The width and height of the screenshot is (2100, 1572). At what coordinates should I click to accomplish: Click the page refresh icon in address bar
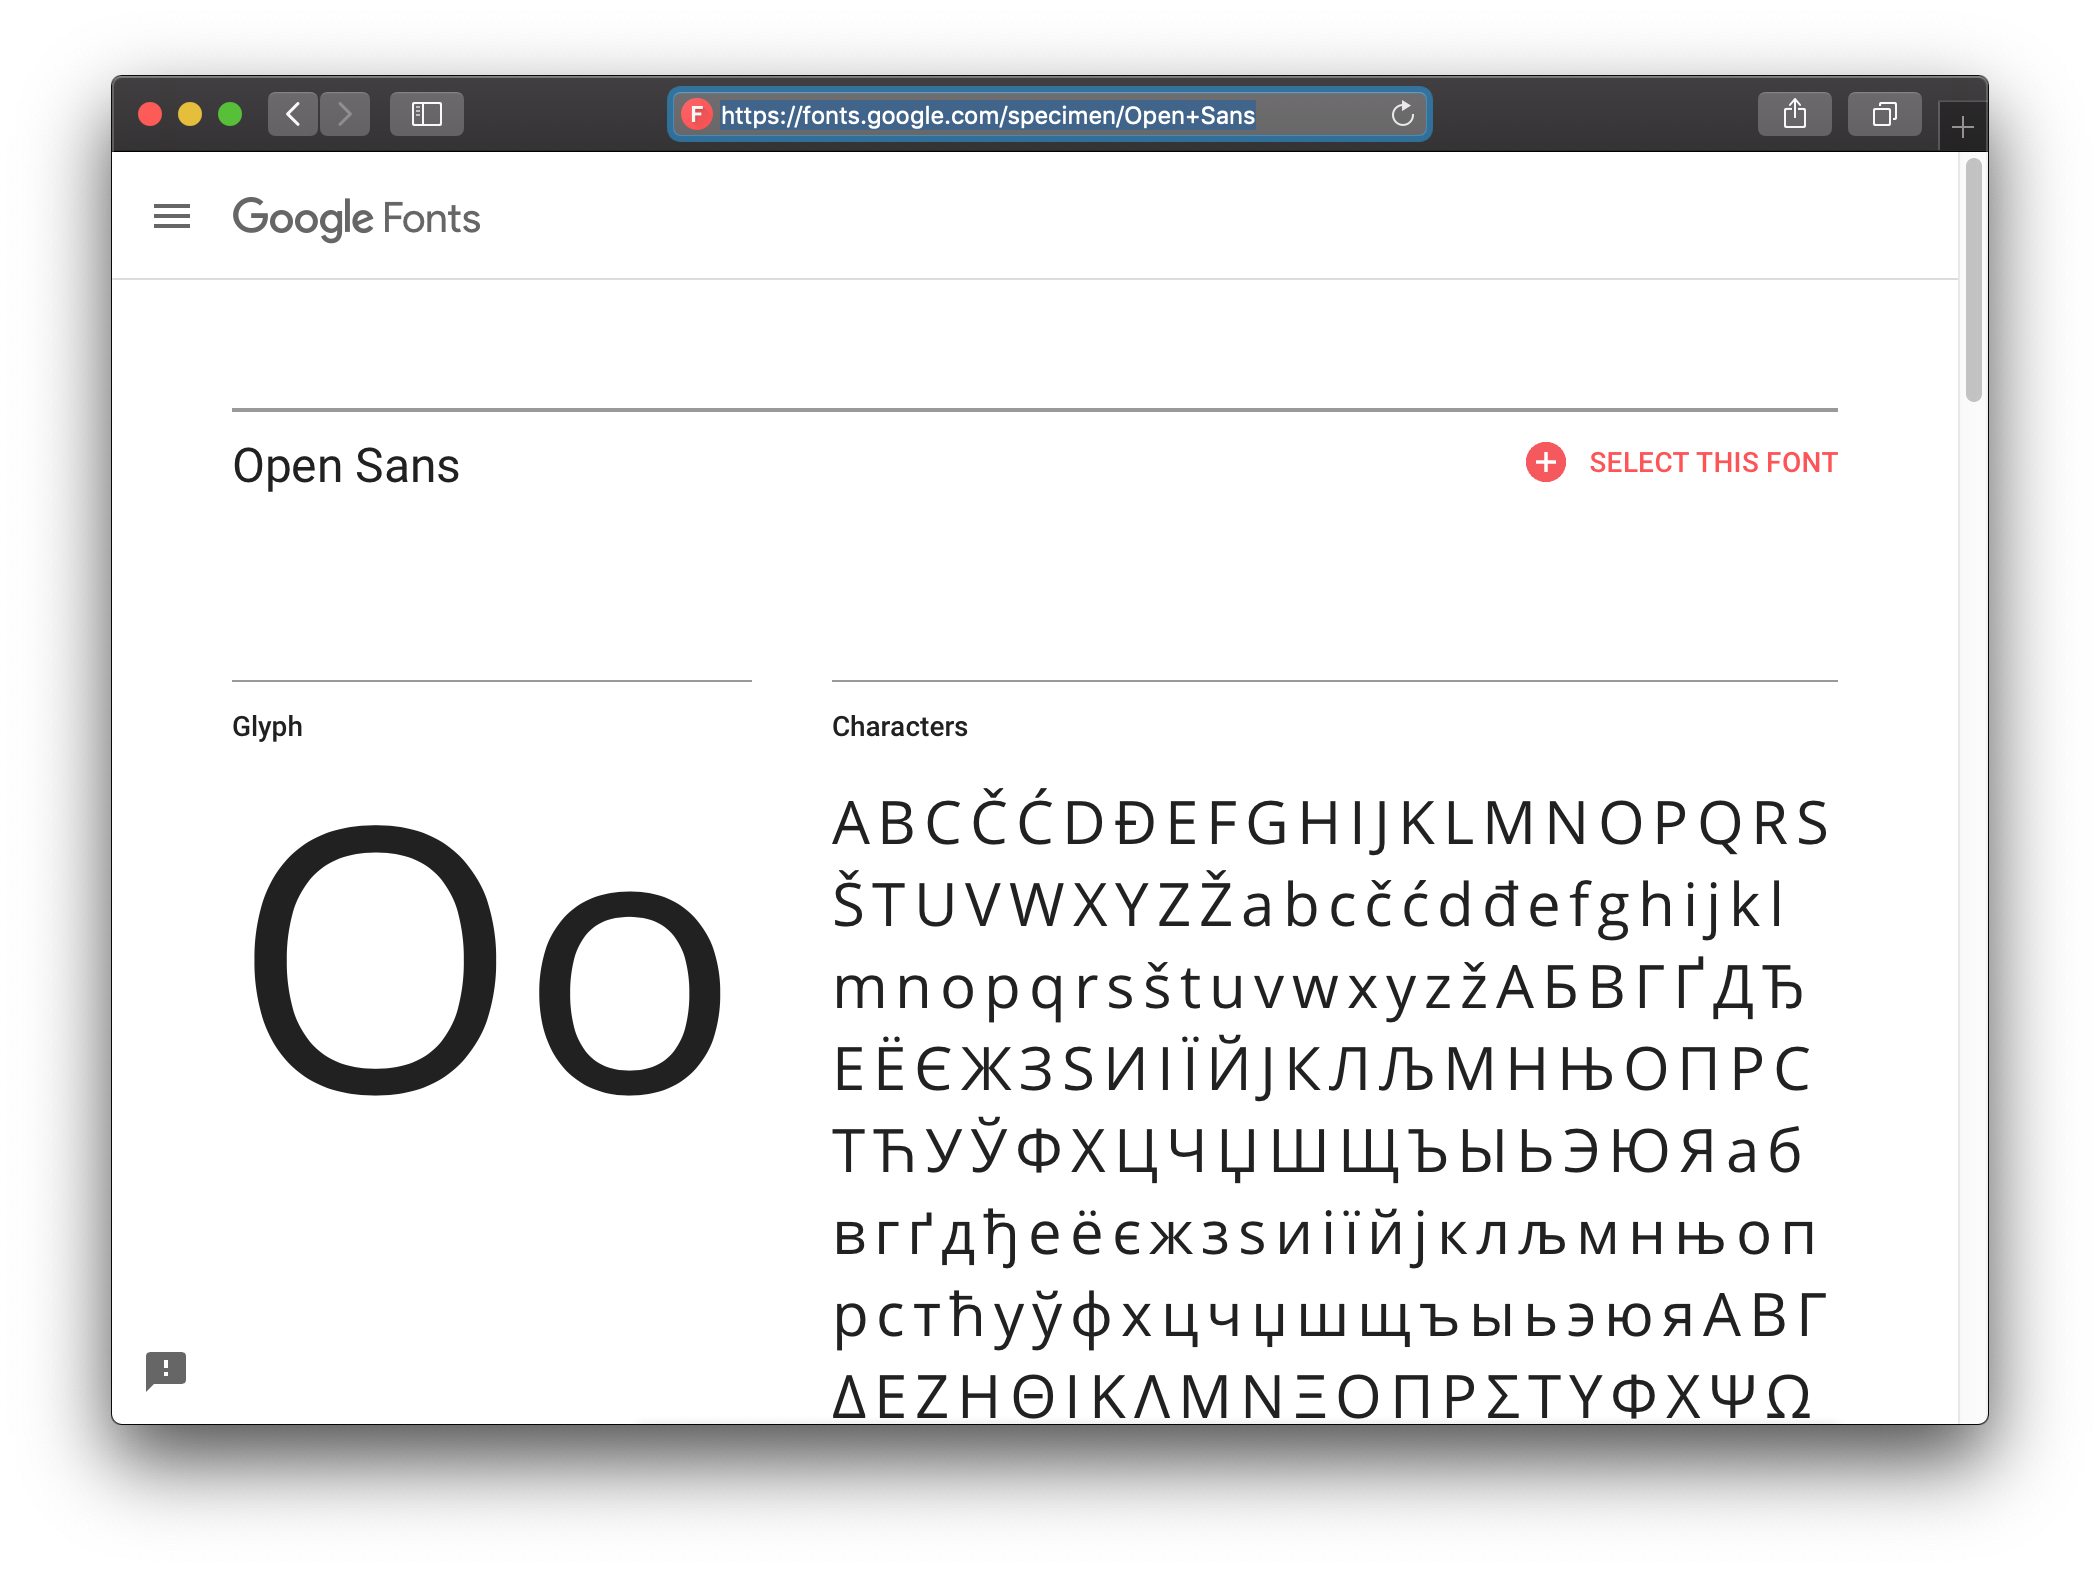[x=1403, y=114]
